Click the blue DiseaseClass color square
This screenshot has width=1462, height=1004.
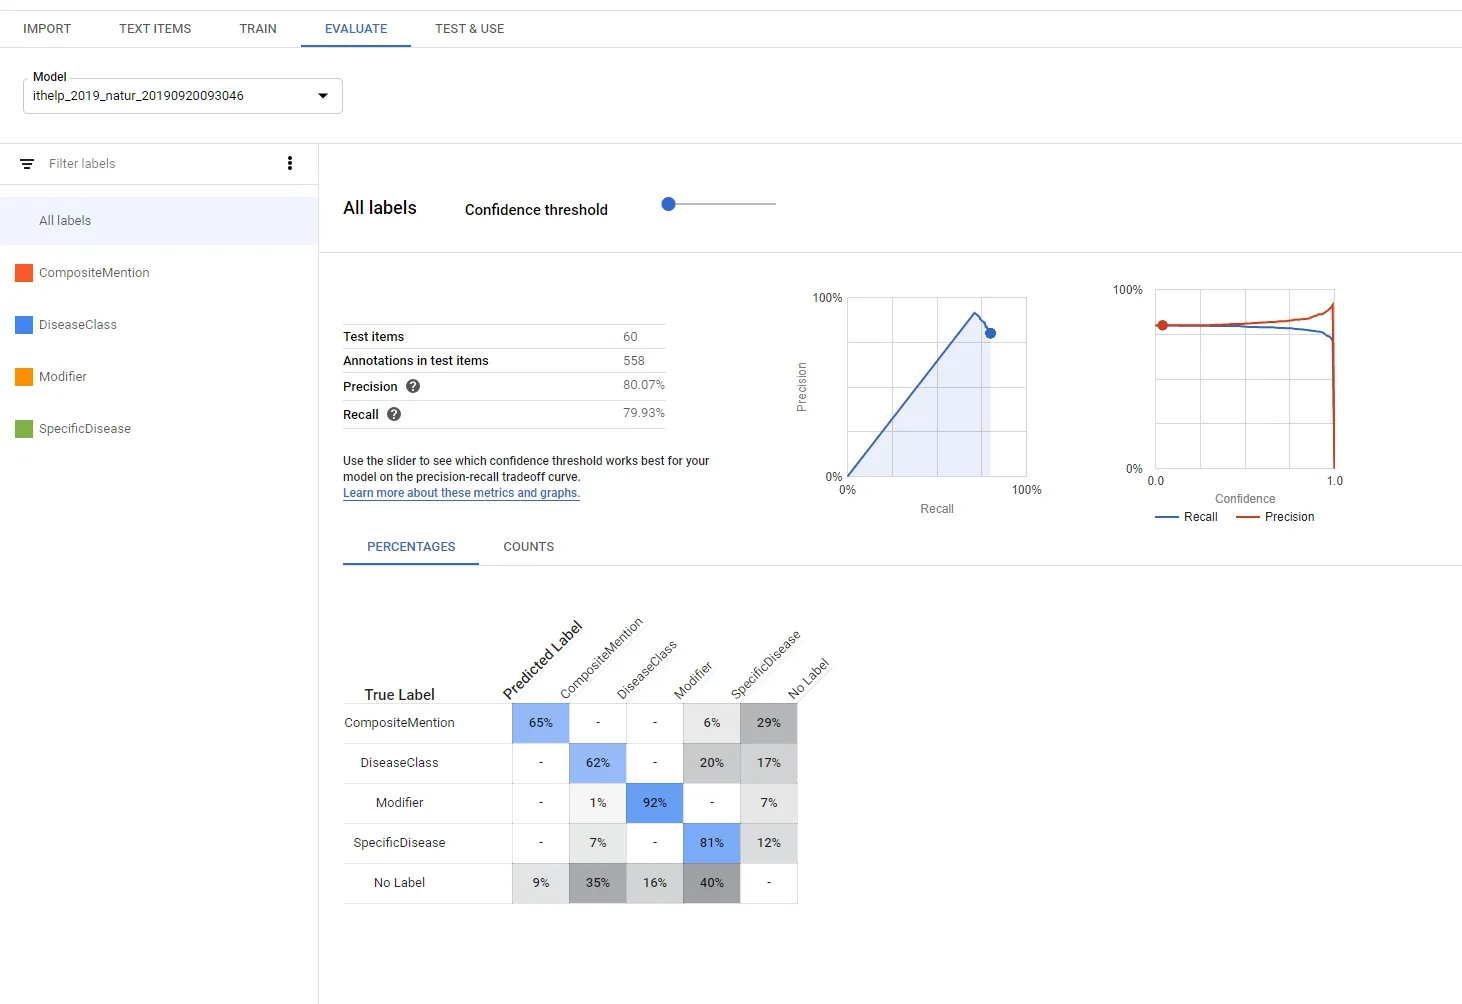(x=24, y=325)
